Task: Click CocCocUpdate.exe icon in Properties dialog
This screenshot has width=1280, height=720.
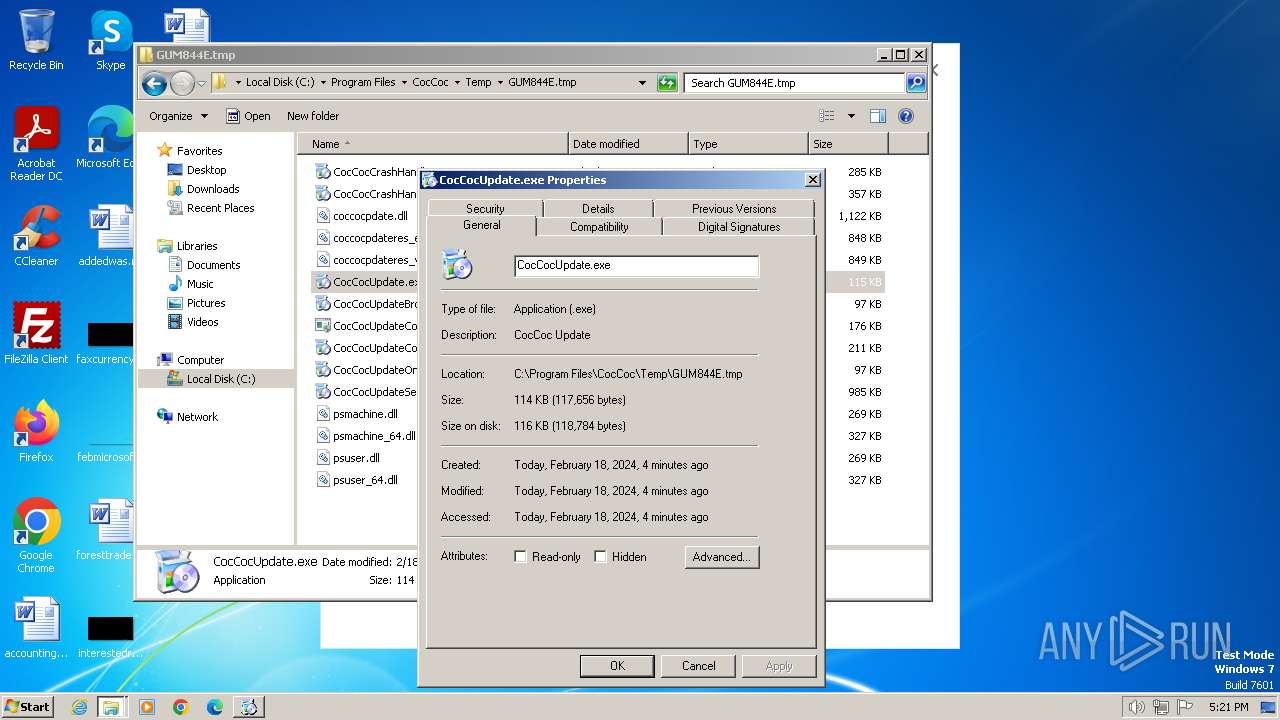Action: click(457, 265)
